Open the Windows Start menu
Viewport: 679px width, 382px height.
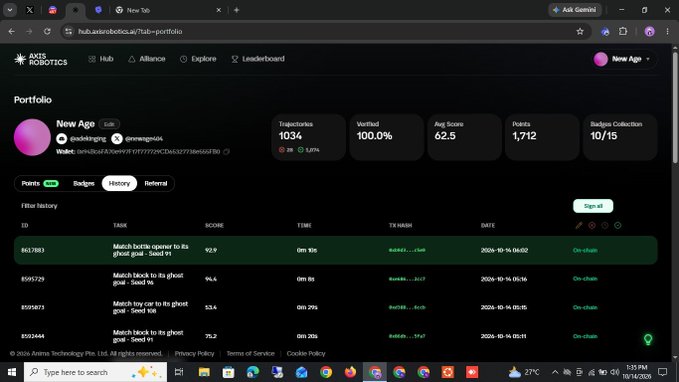pos(12,372)
